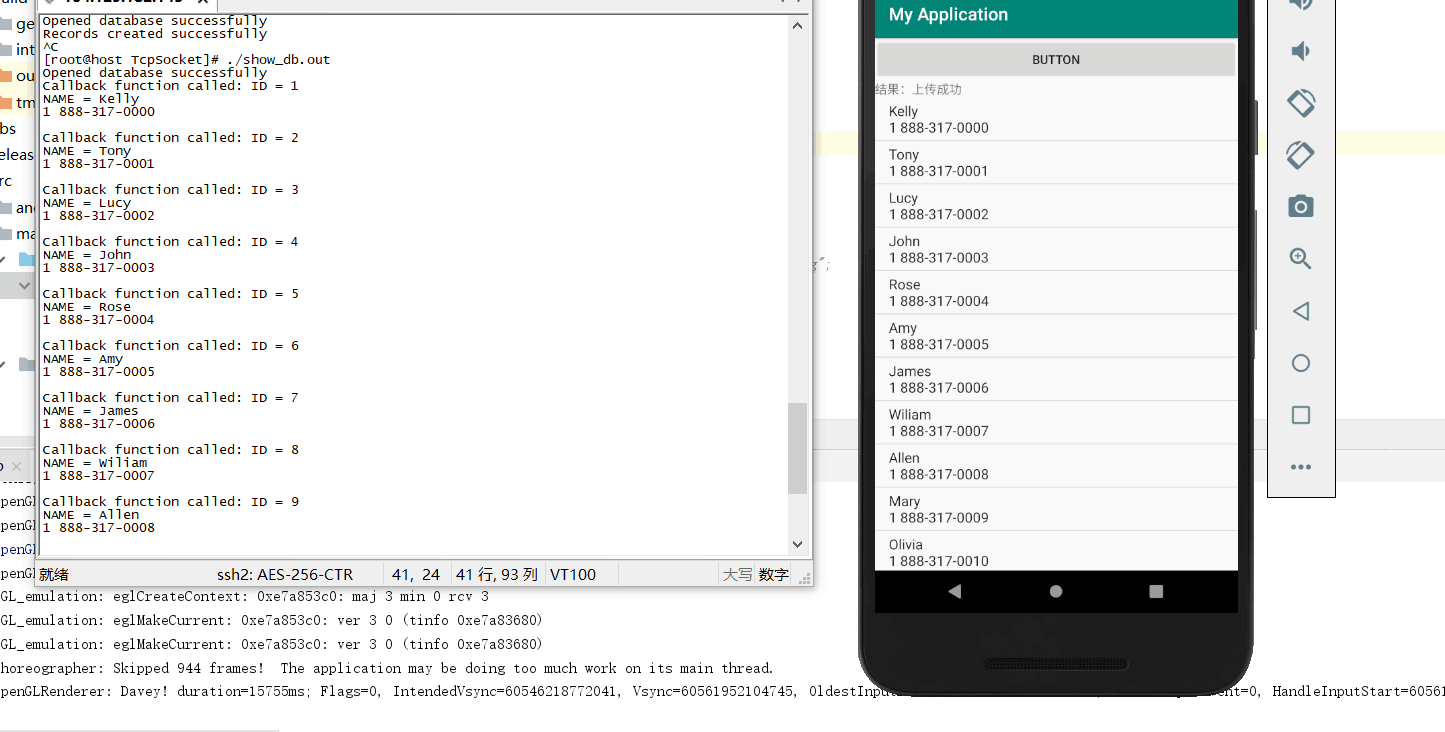Collapse the expanded tree node with down chevron

[25, 285]
